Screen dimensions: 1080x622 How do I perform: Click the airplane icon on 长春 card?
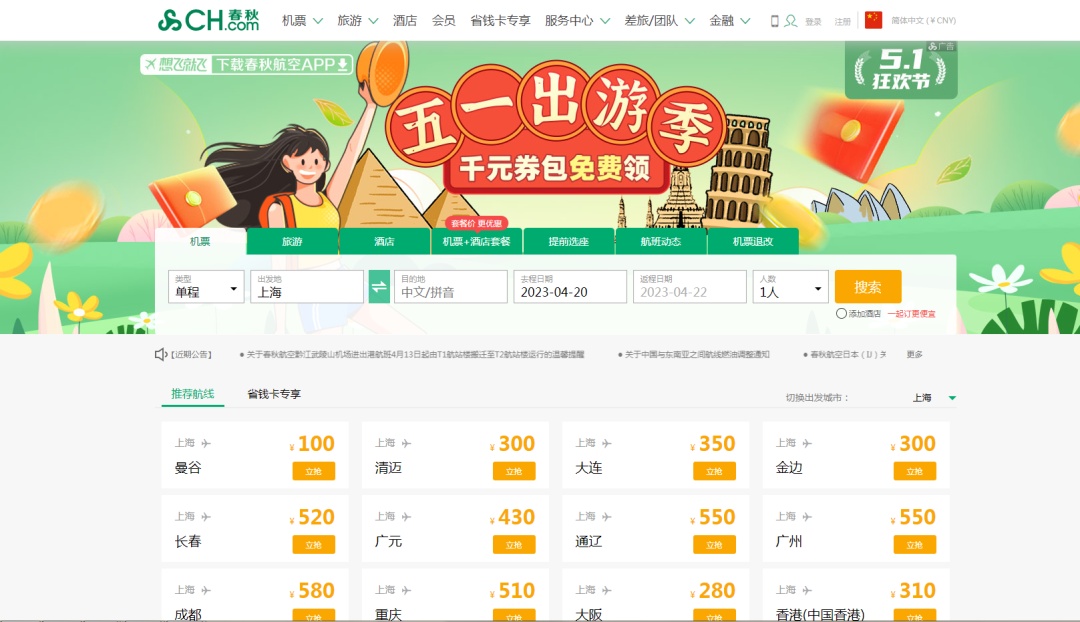[206, 517]
